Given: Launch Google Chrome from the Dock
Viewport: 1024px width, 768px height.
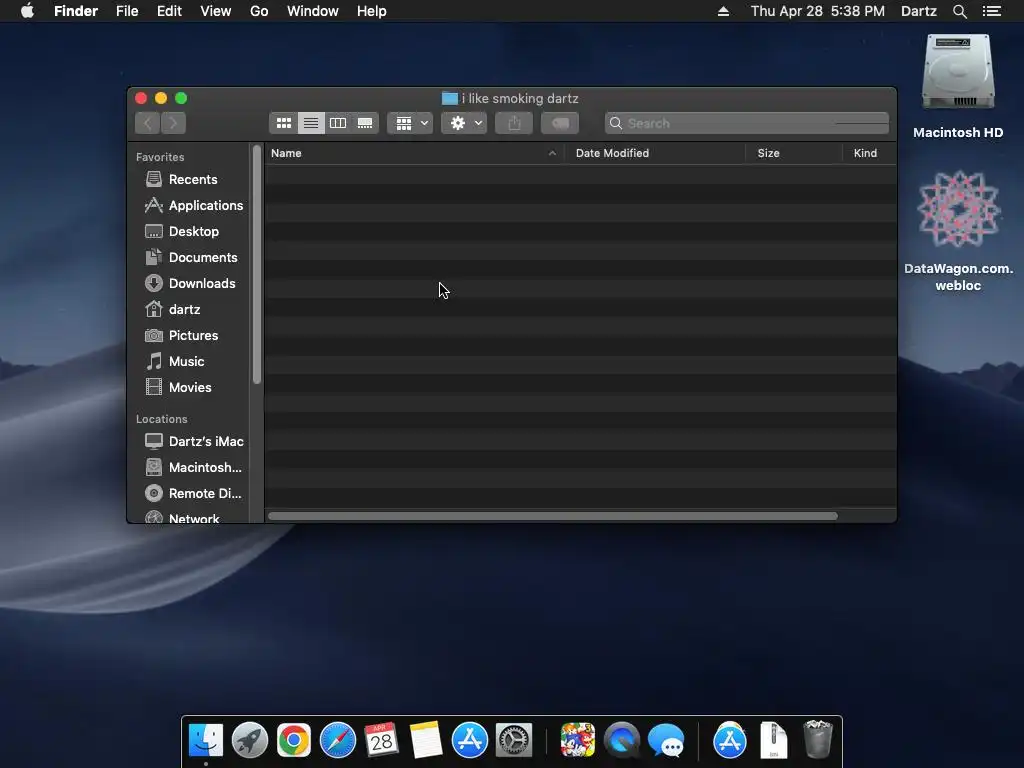Looking at the screenshot, I should tap(294, 740).
